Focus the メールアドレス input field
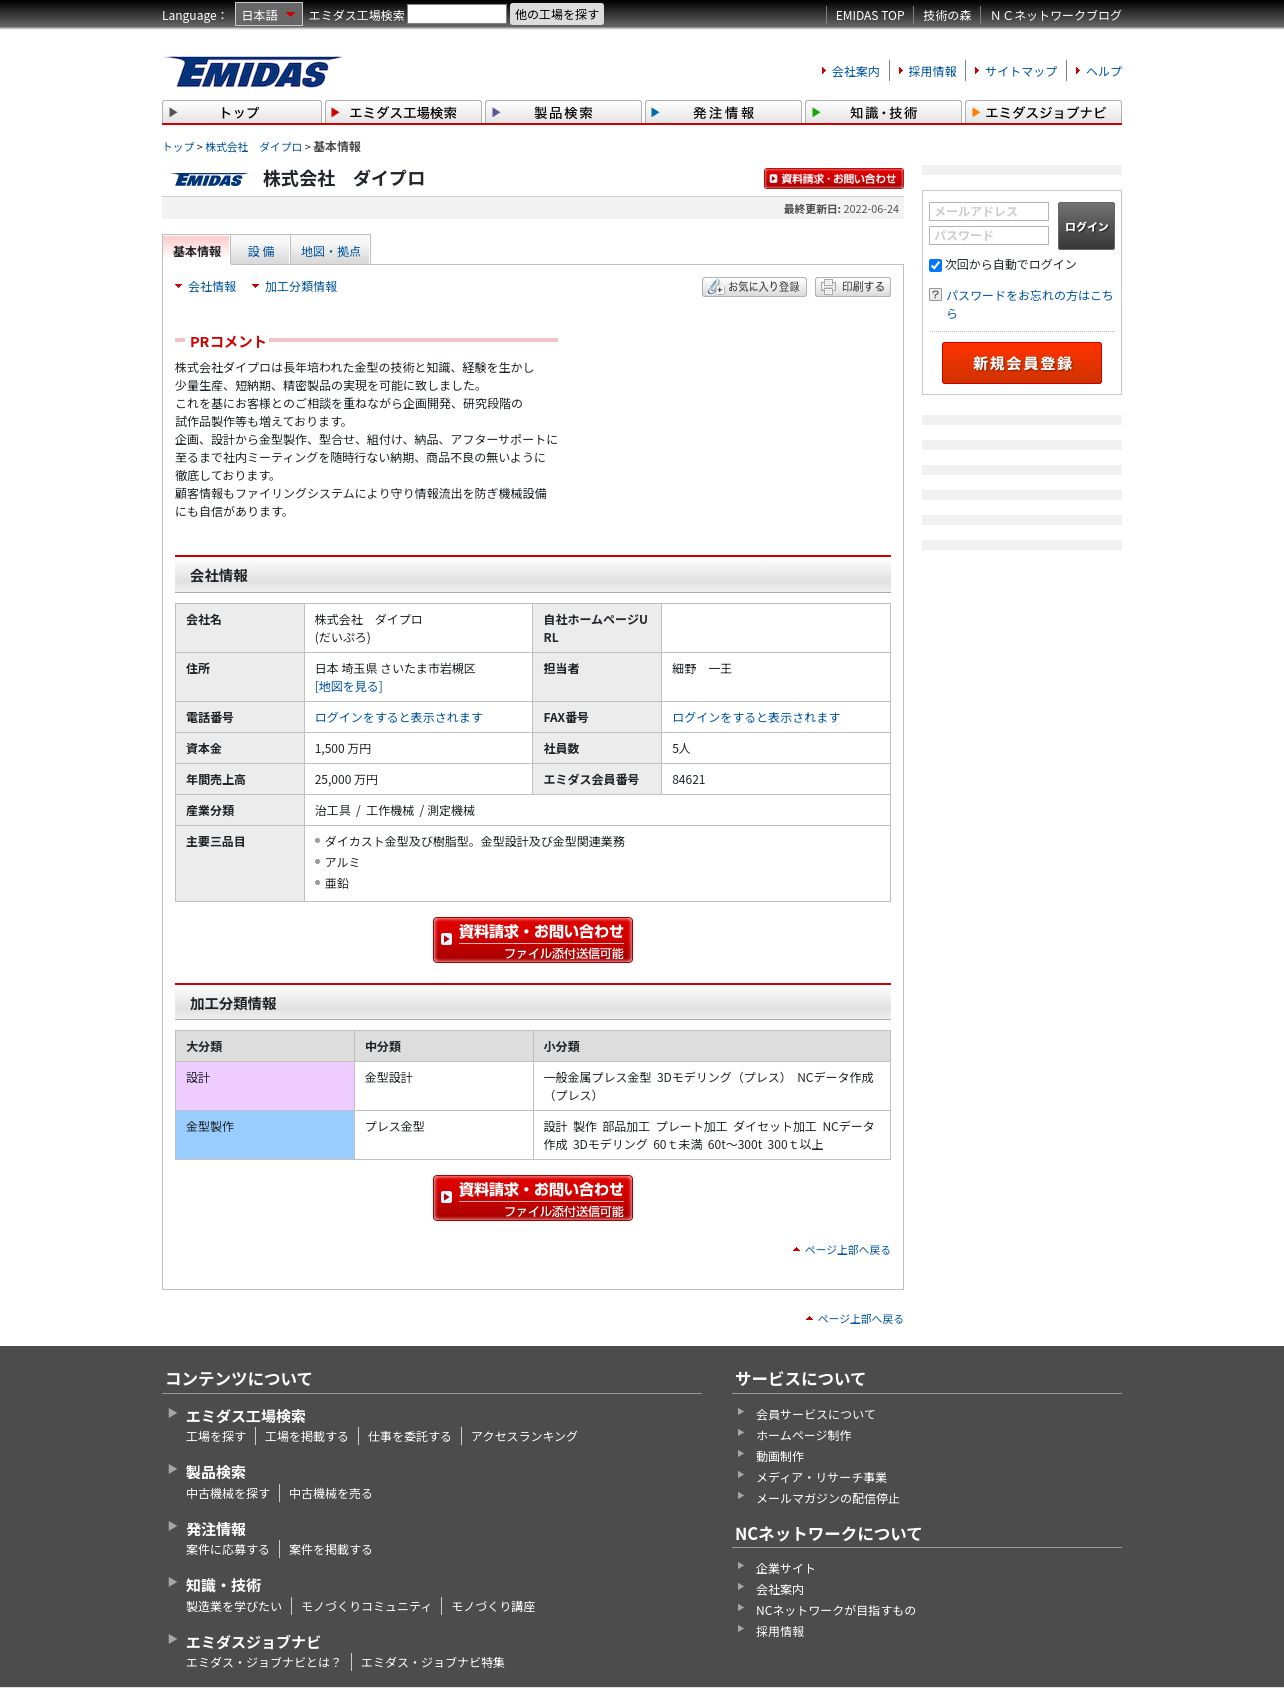The width and height of the screenshot is (1284, 1698). (x=989, y=211)
